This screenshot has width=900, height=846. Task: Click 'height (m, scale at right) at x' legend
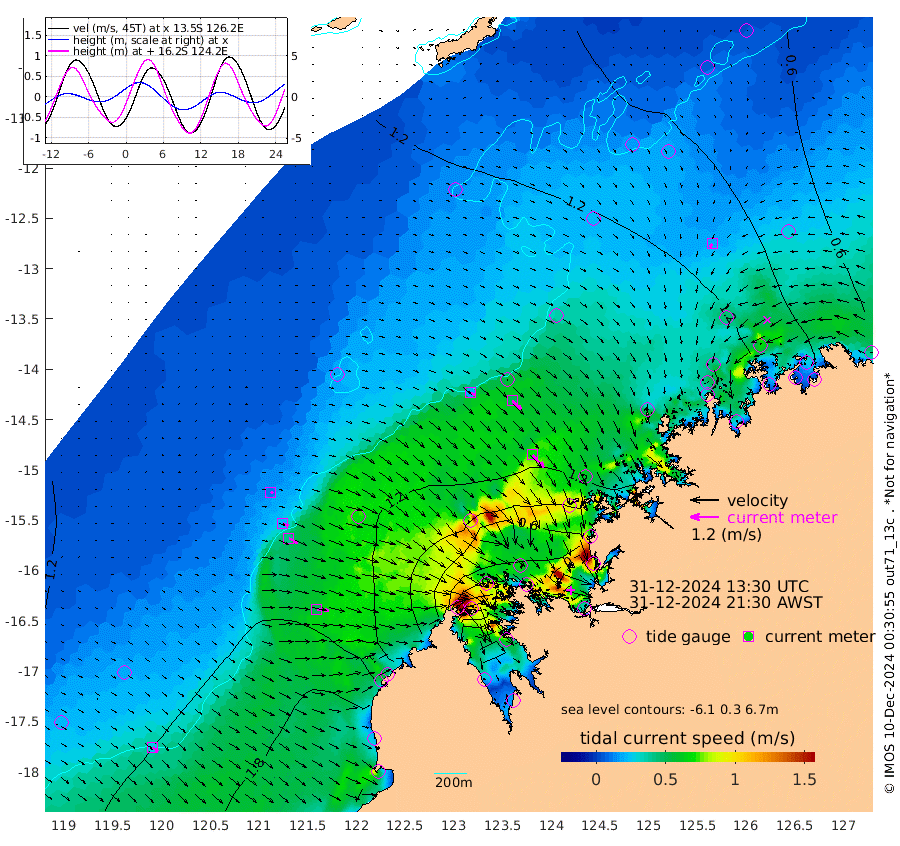point(150,40)
